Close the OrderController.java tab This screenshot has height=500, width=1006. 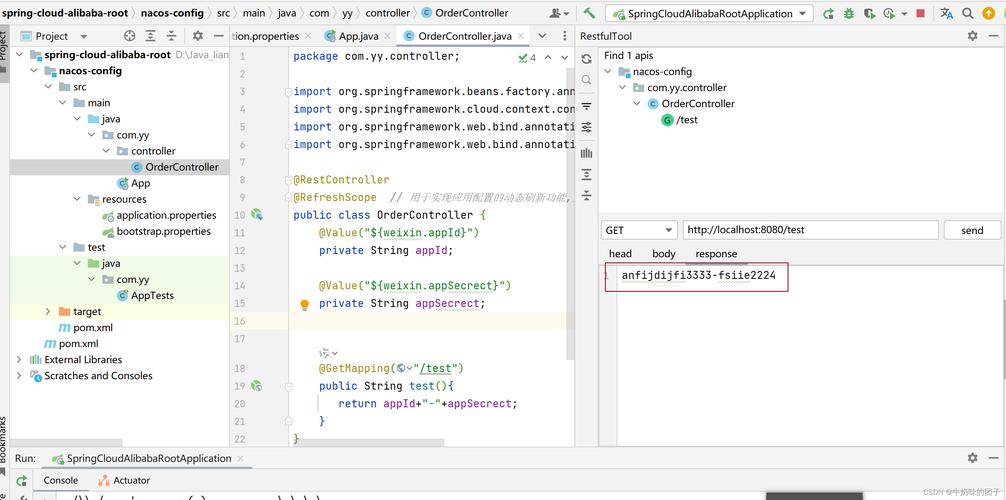520,37
